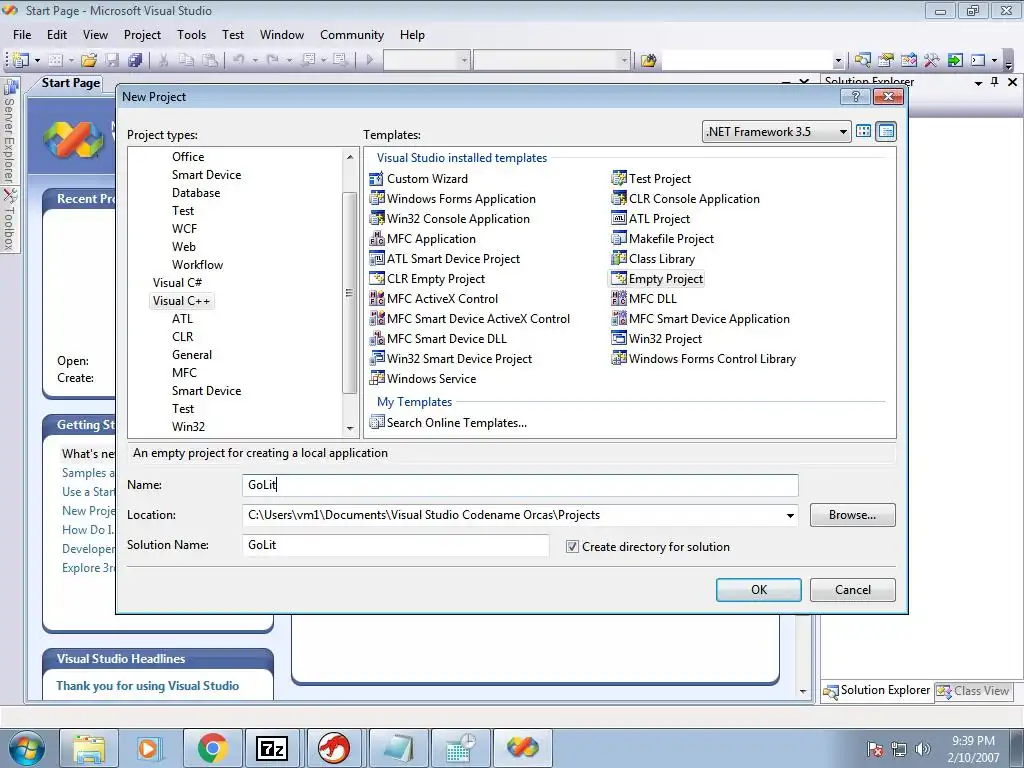Viewport: 1024px width, 768px height.
Task: Click the New Project toolbar icon
Action: point(21,60)
